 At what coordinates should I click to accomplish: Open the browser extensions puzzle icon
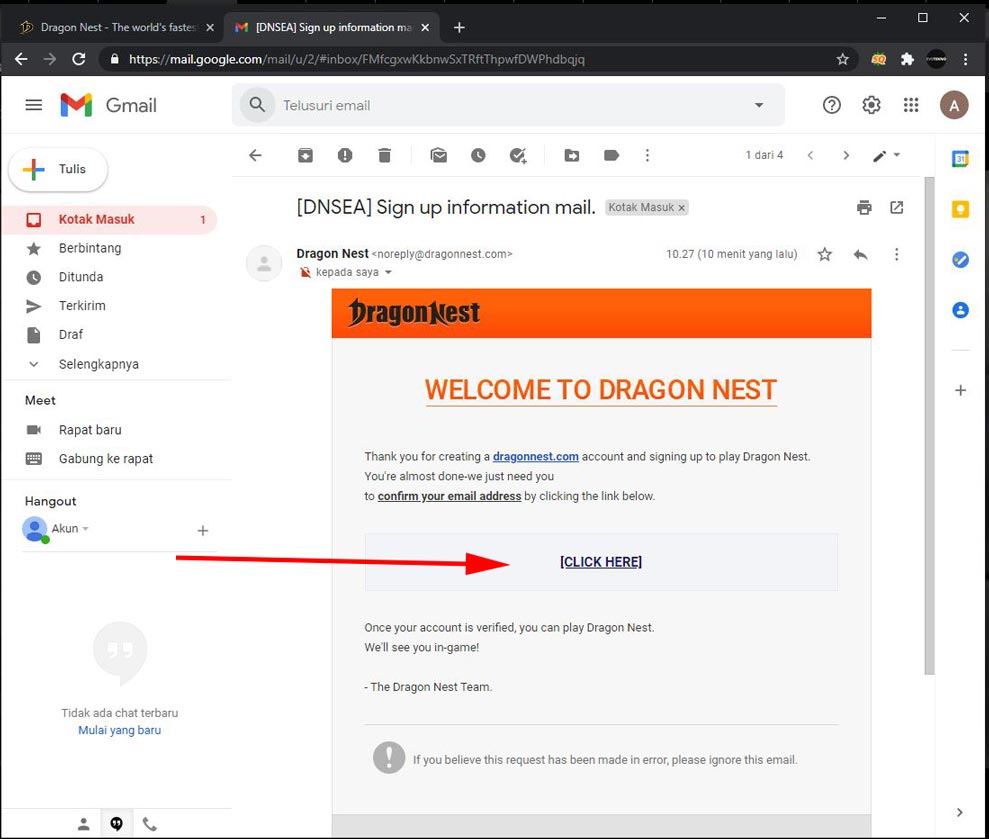(907, 59)
